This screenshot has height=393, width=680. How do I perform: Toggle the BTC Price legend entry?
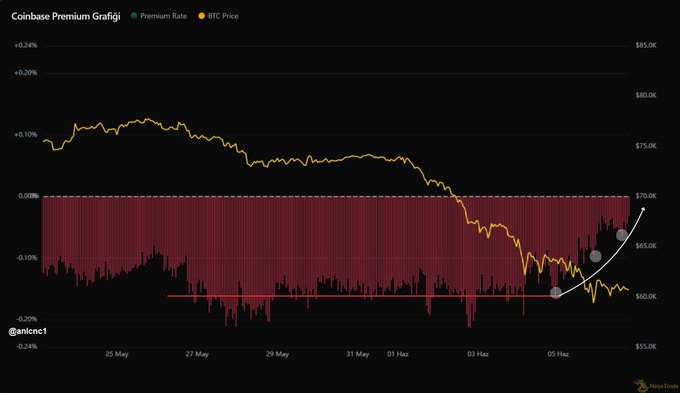pyautogui.click(x=219, y=16)
